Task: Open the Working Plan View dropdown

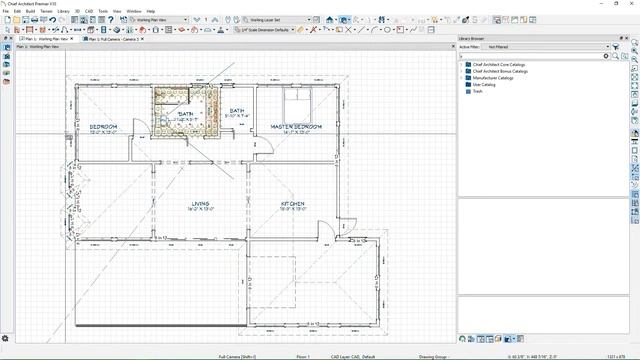Action: tap(159, 20)
